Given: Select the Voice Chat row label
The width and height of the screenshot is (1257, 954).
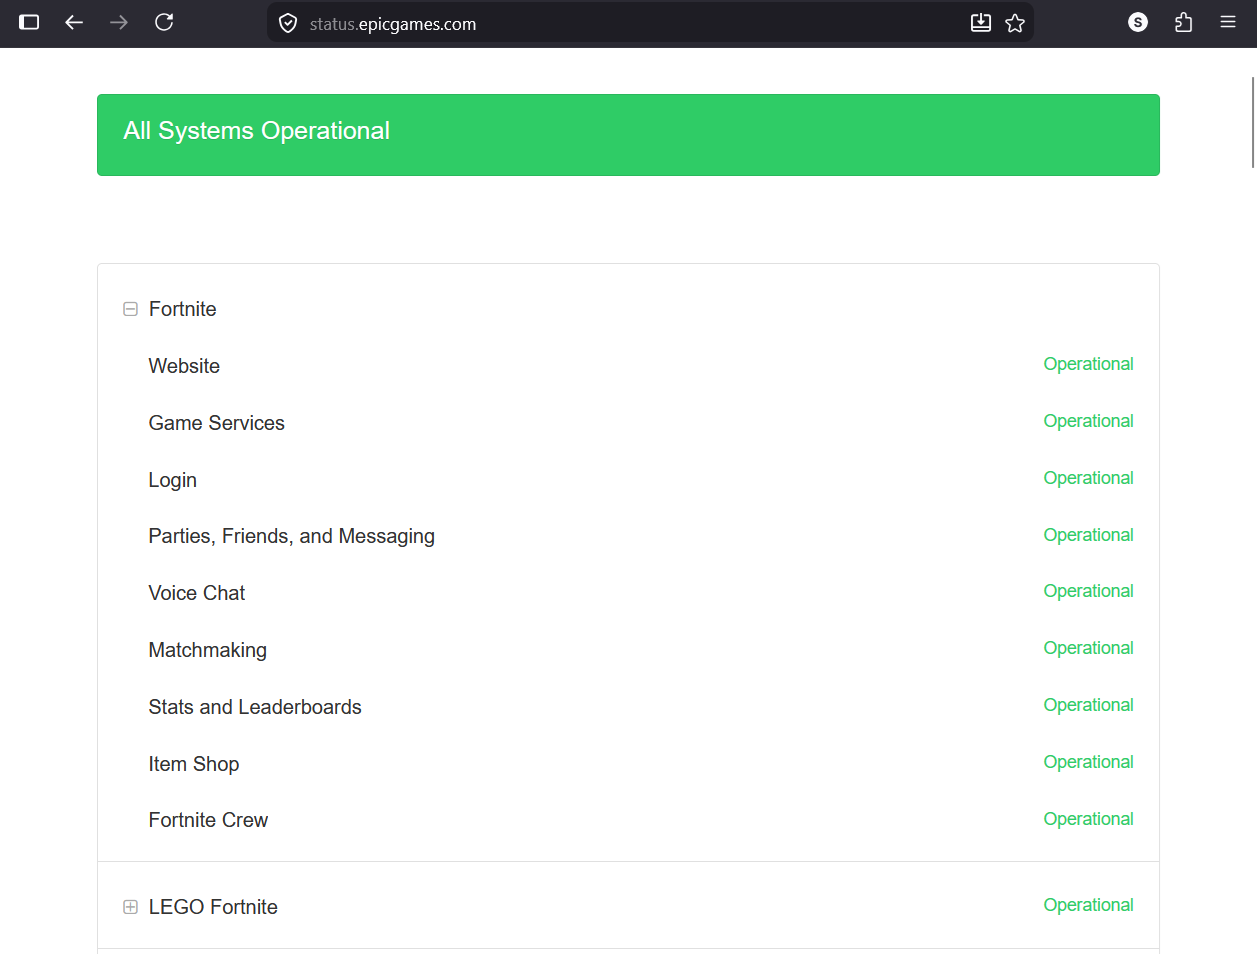Looking at the screenshot, I should 197,593.
